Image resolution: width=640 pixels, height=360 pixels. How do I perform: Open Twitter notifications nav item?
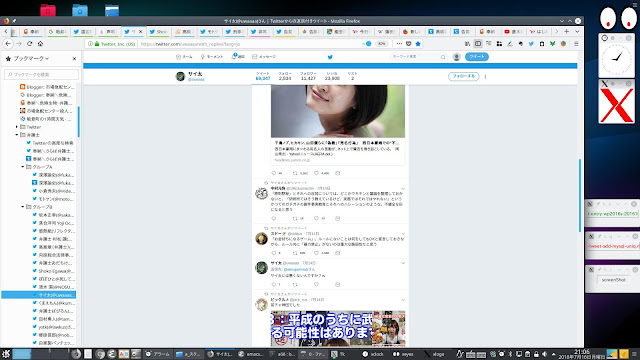pyautogui.click(x=238, y=57)
